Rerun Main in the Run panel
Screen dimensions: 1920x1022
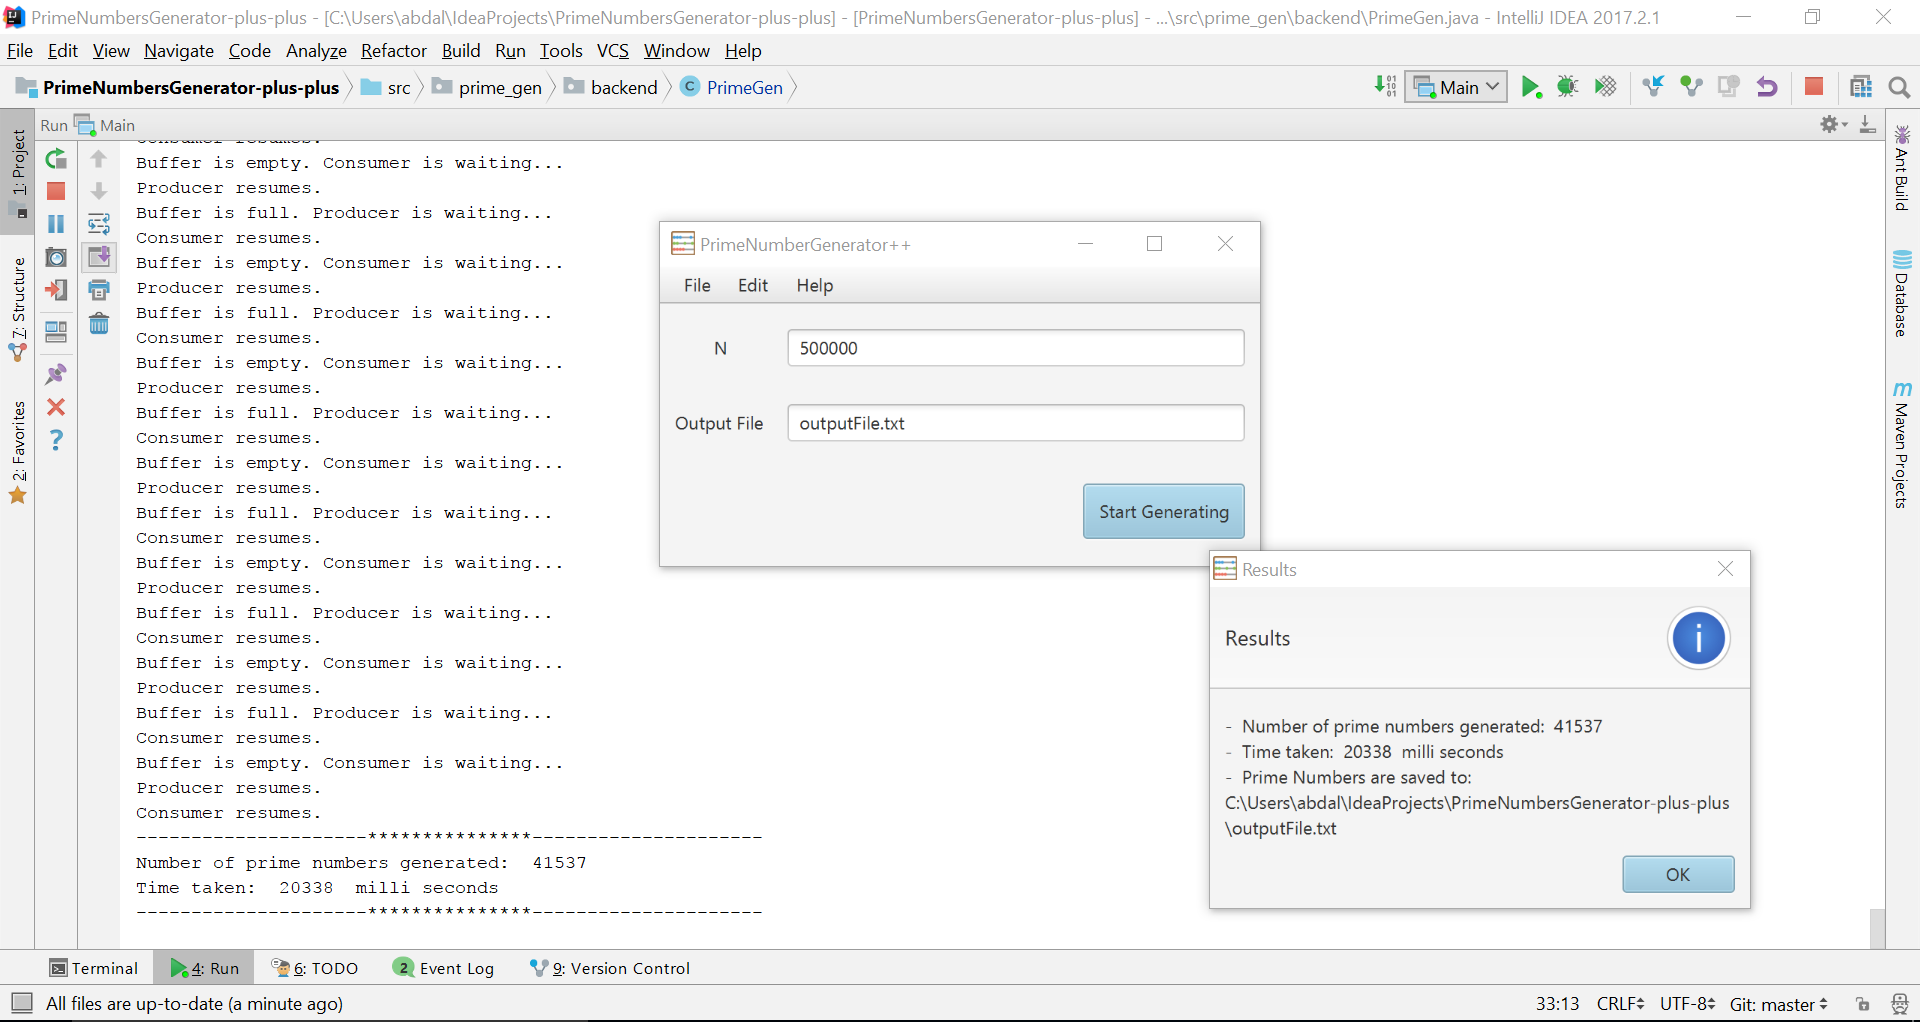(56, 159)
